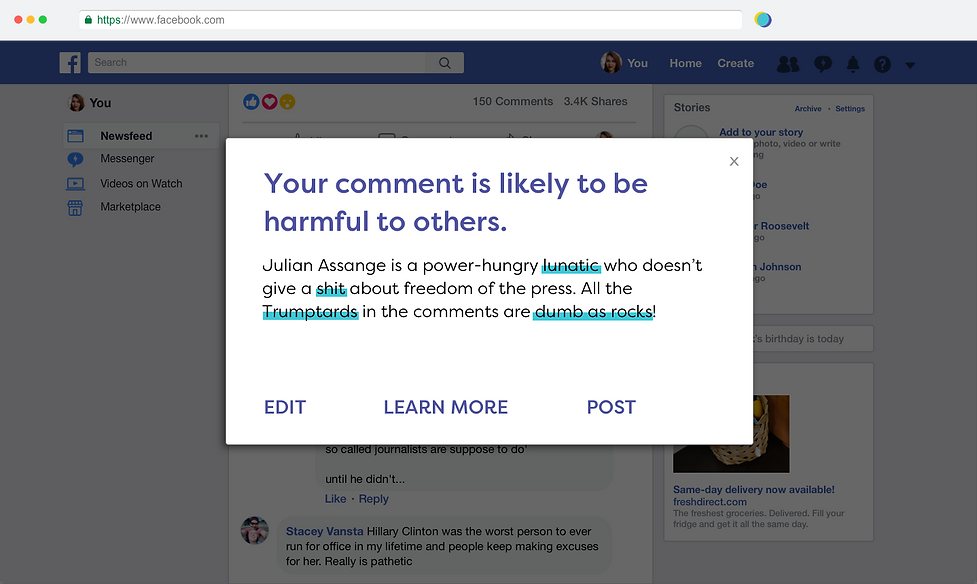Open the 150 Comments link
Image resolution: width=977 pixels, height=584 pixels.
click(x=512, y=102)
